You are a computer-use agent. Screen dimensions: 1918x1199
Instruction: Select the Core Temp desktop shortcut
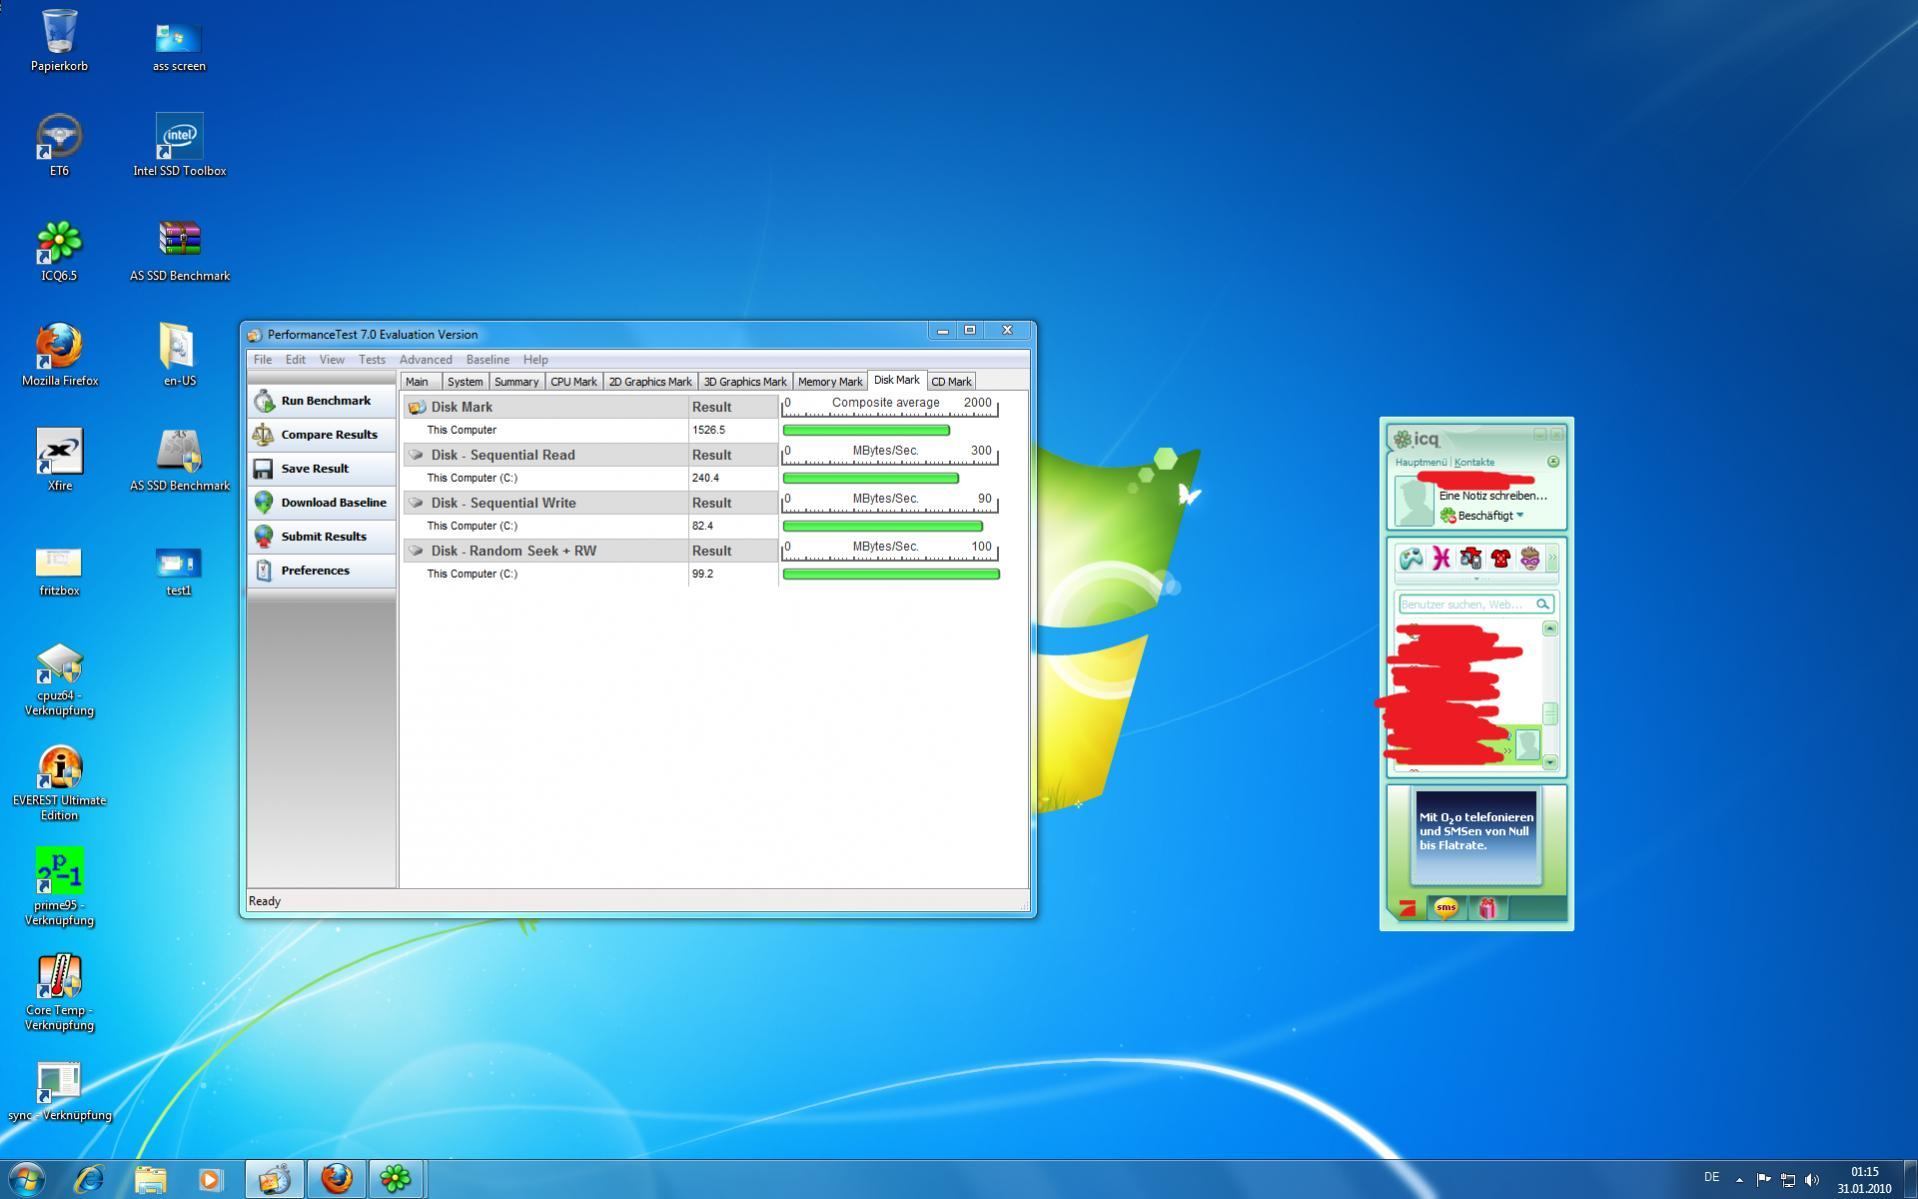(x=60, y=993)
